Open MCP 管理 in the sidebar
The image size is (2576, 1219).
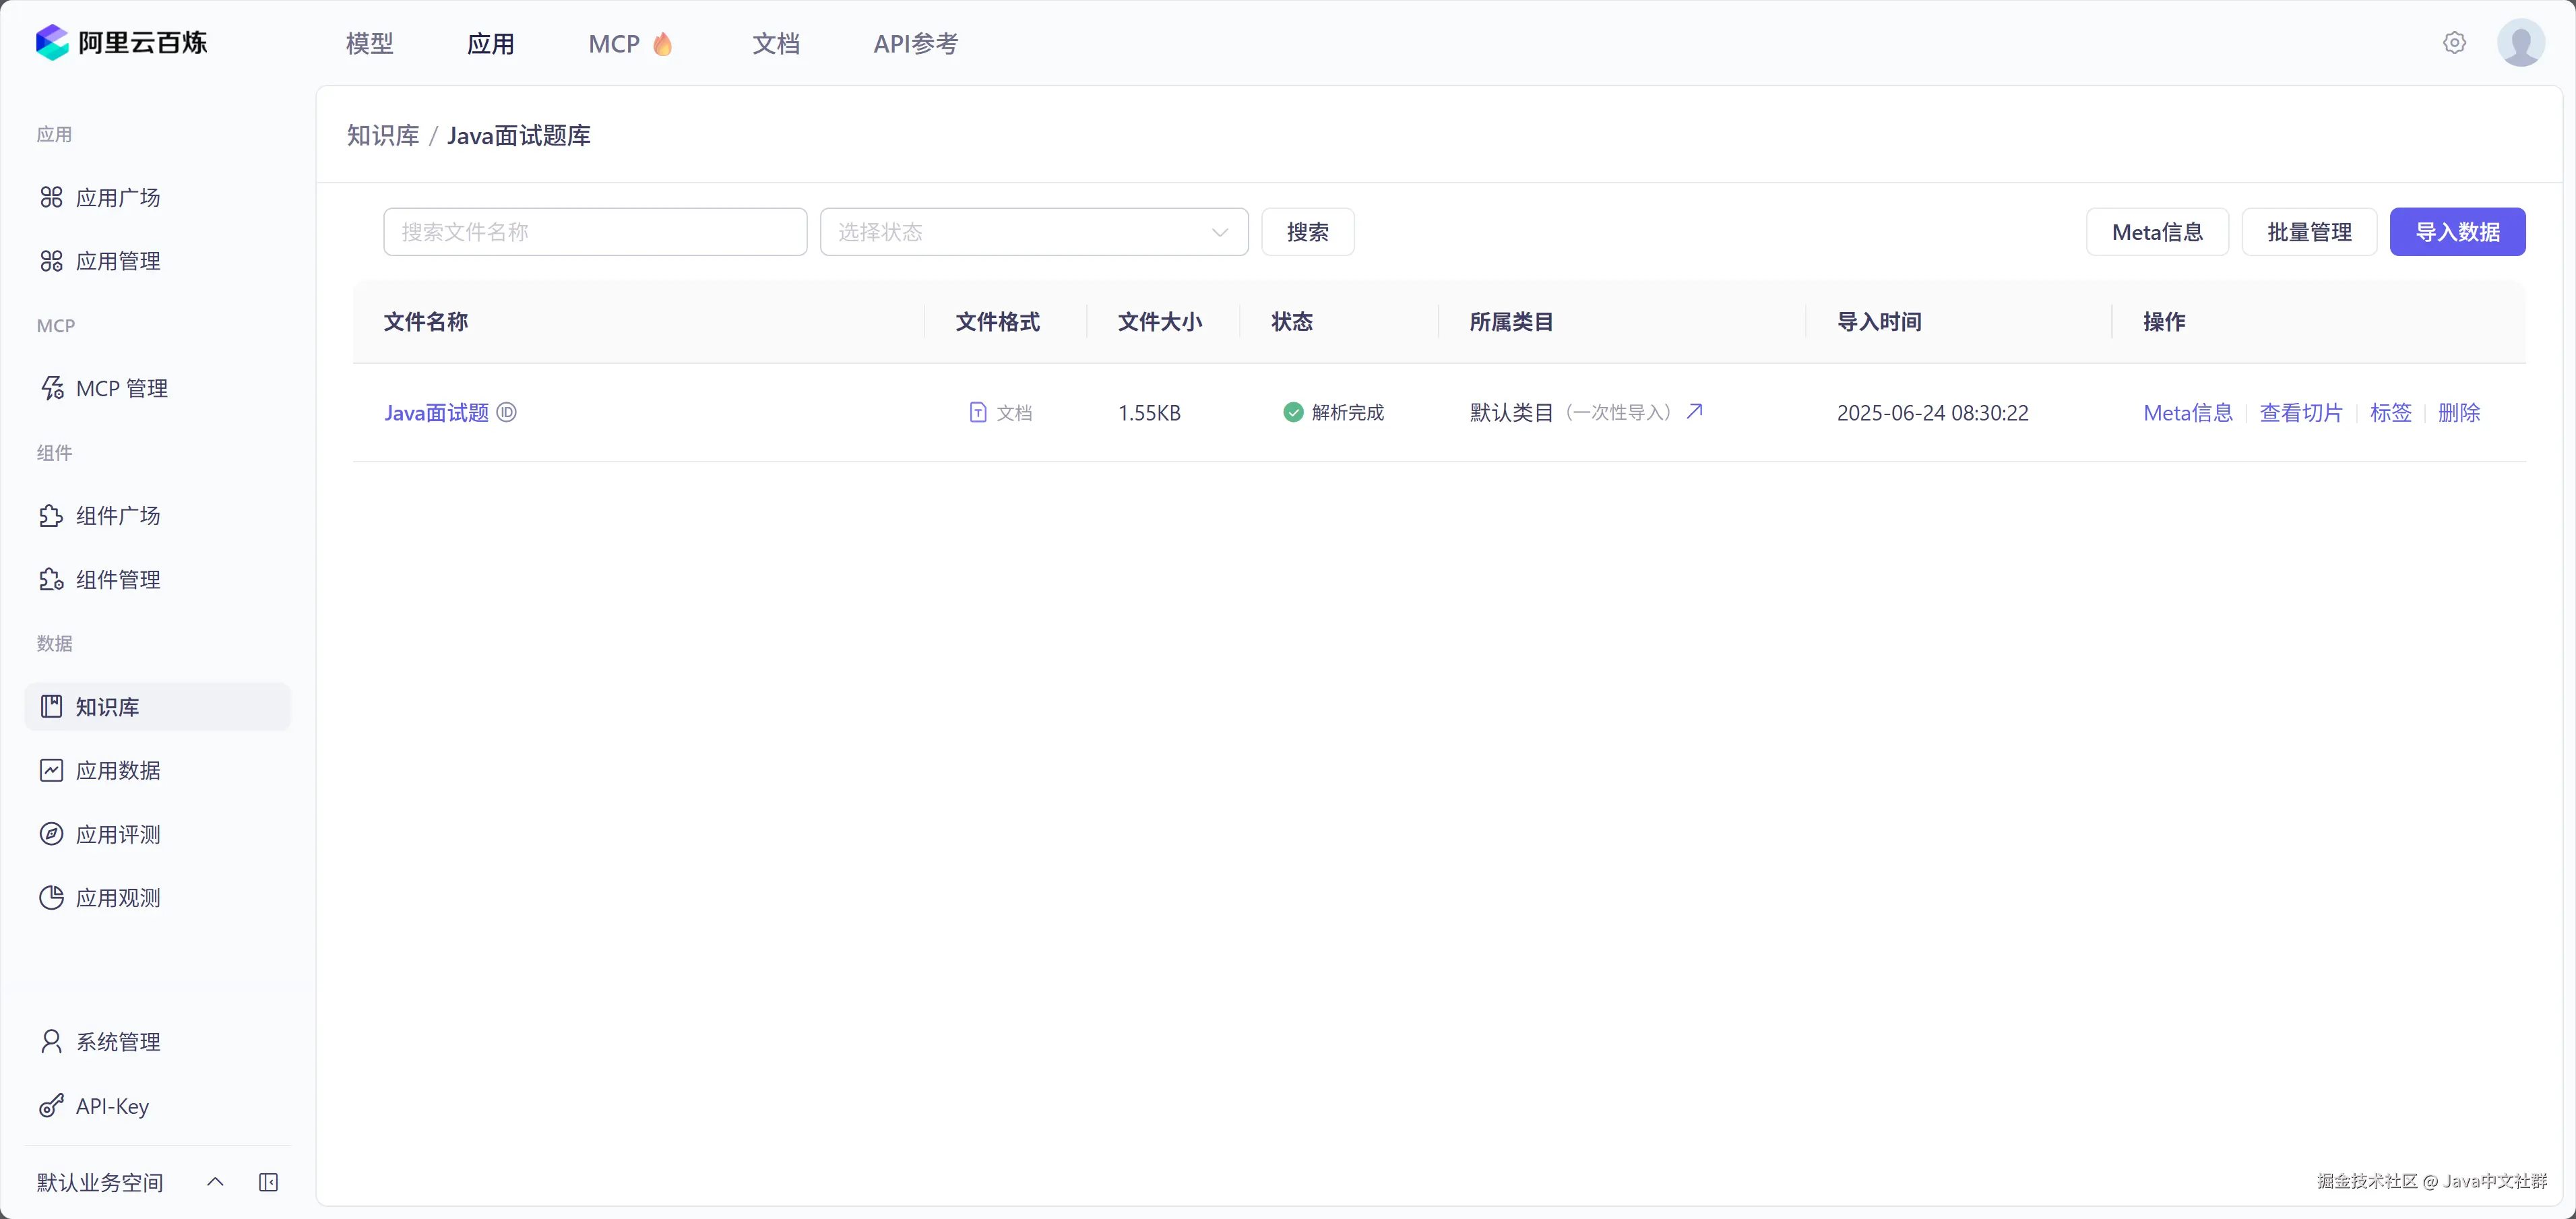pyautogui.click(x=121, y=388)
